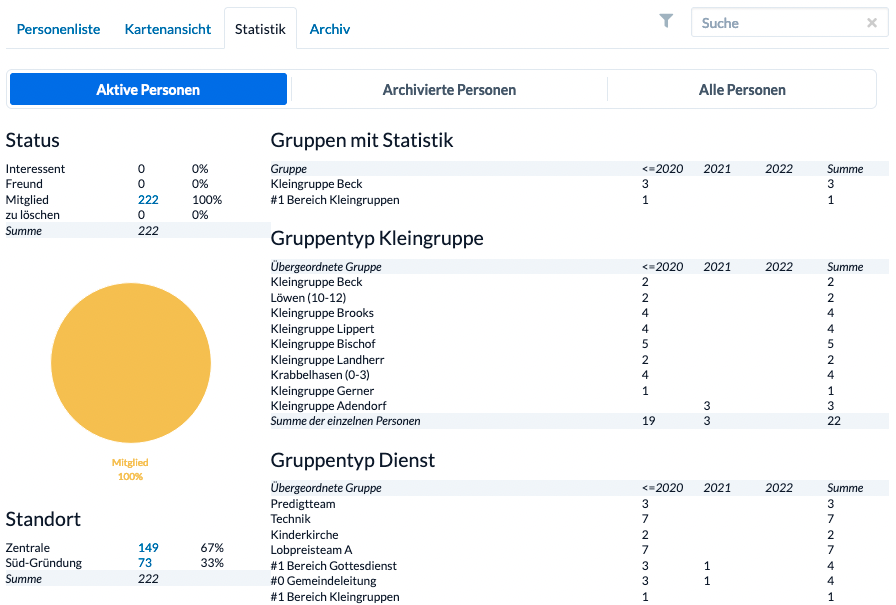896x605 pixels.
Task: Clear the search field with the X
Action: click(x=871, y=23)
